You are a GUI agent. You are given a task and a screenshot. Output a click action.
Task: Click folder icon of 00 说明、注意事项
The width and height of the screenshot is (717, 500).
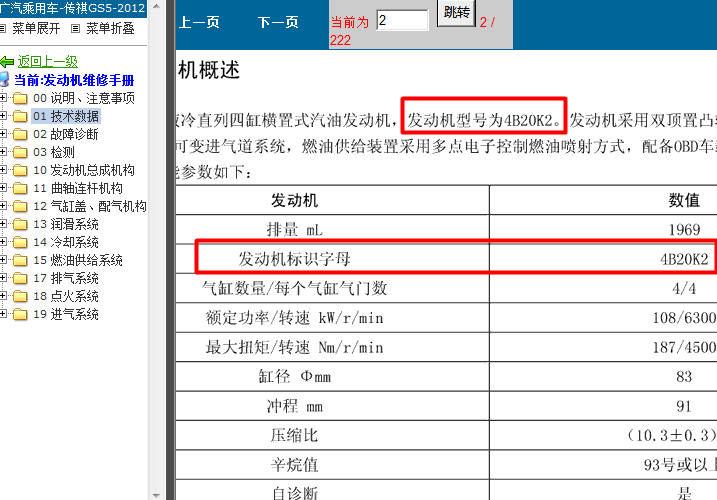point(20,98)
